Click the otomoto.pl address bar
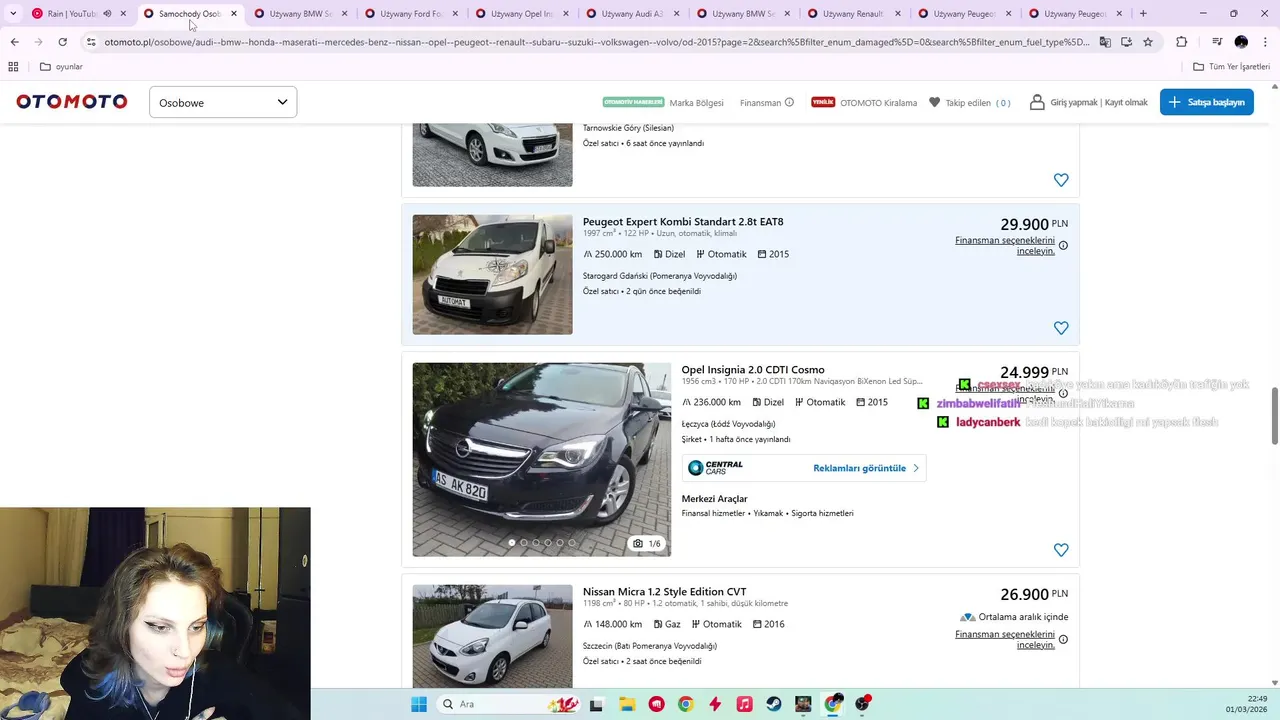 click(597, 42)
